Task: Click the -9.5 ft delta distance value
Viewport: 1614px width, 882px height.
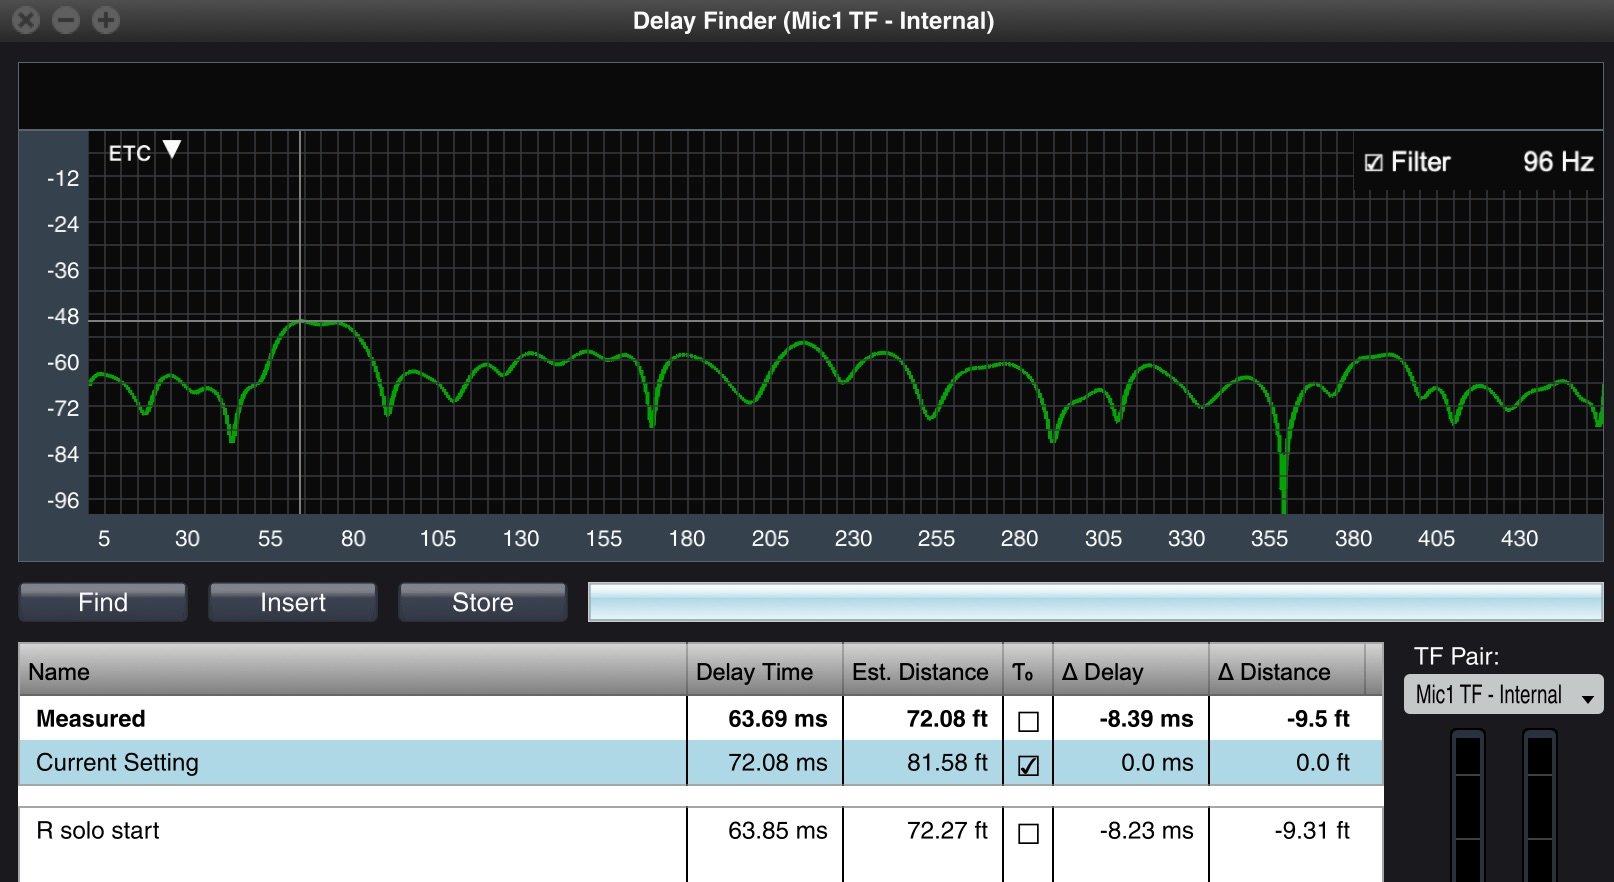Action: point(1318,719)
